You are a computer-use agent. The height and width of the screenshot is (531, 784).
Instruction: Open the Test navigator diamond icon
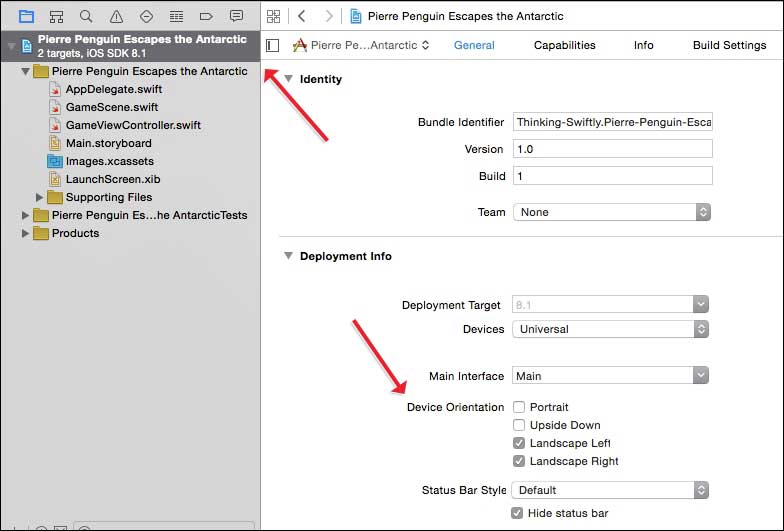pos(146,16)
